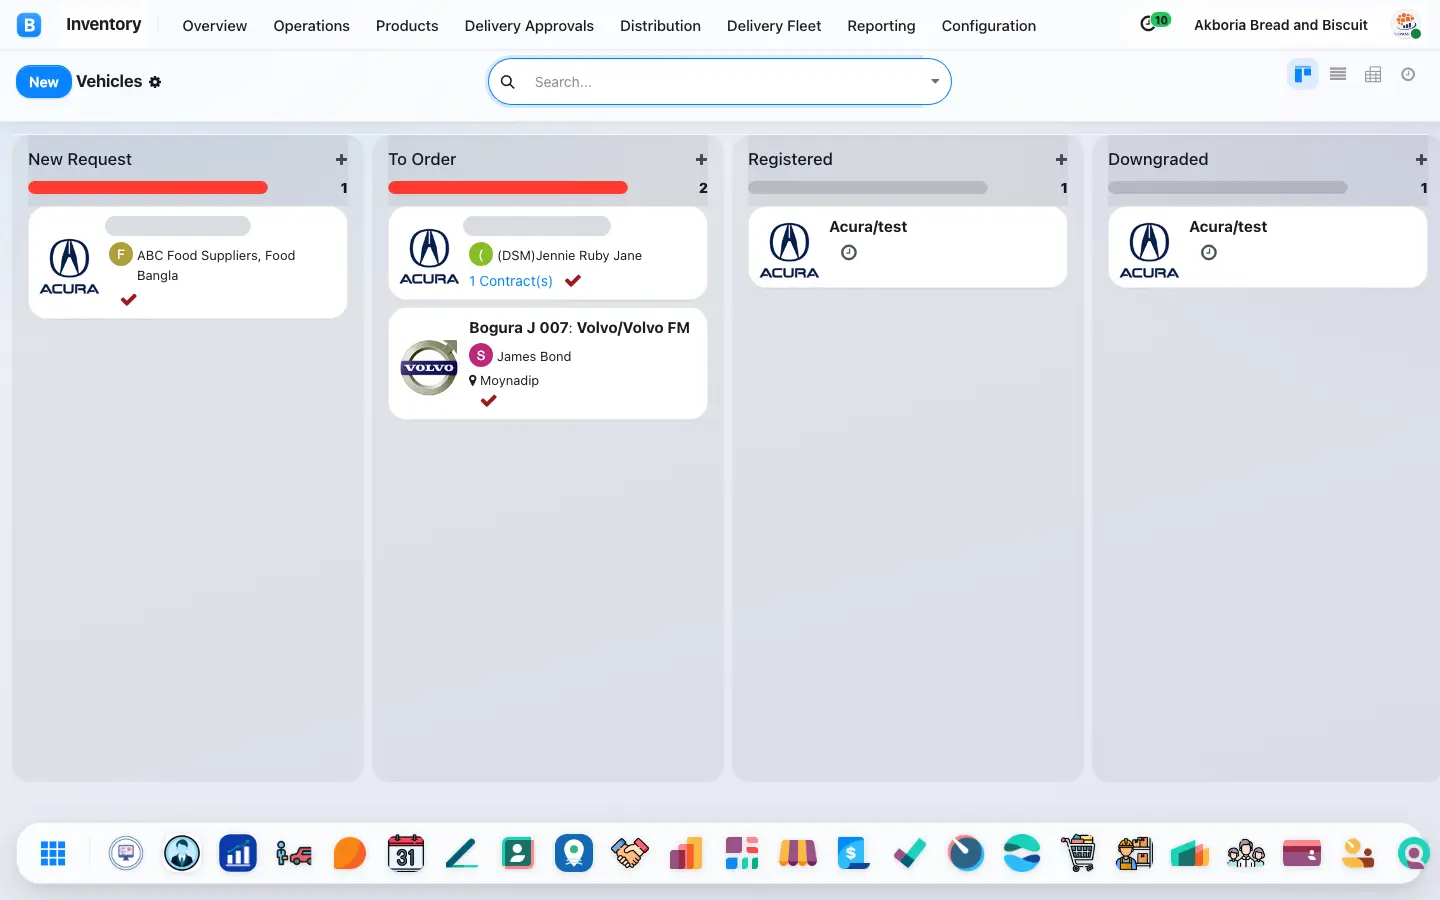1440x900 pixels.
Task: Open the 1 Contract(s) link
Action: (x=511, y=281)
